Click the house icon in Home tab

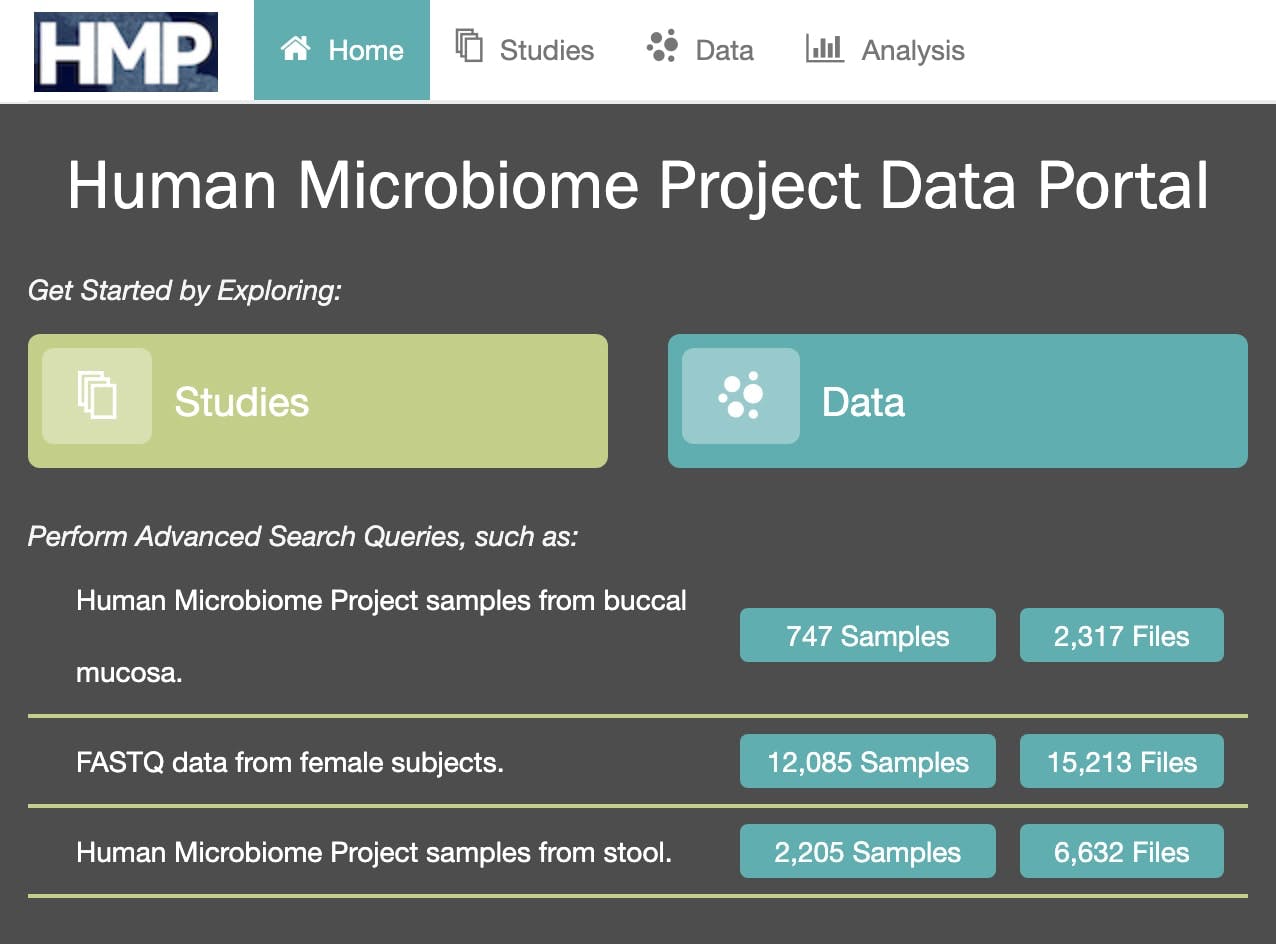[295, 48]
